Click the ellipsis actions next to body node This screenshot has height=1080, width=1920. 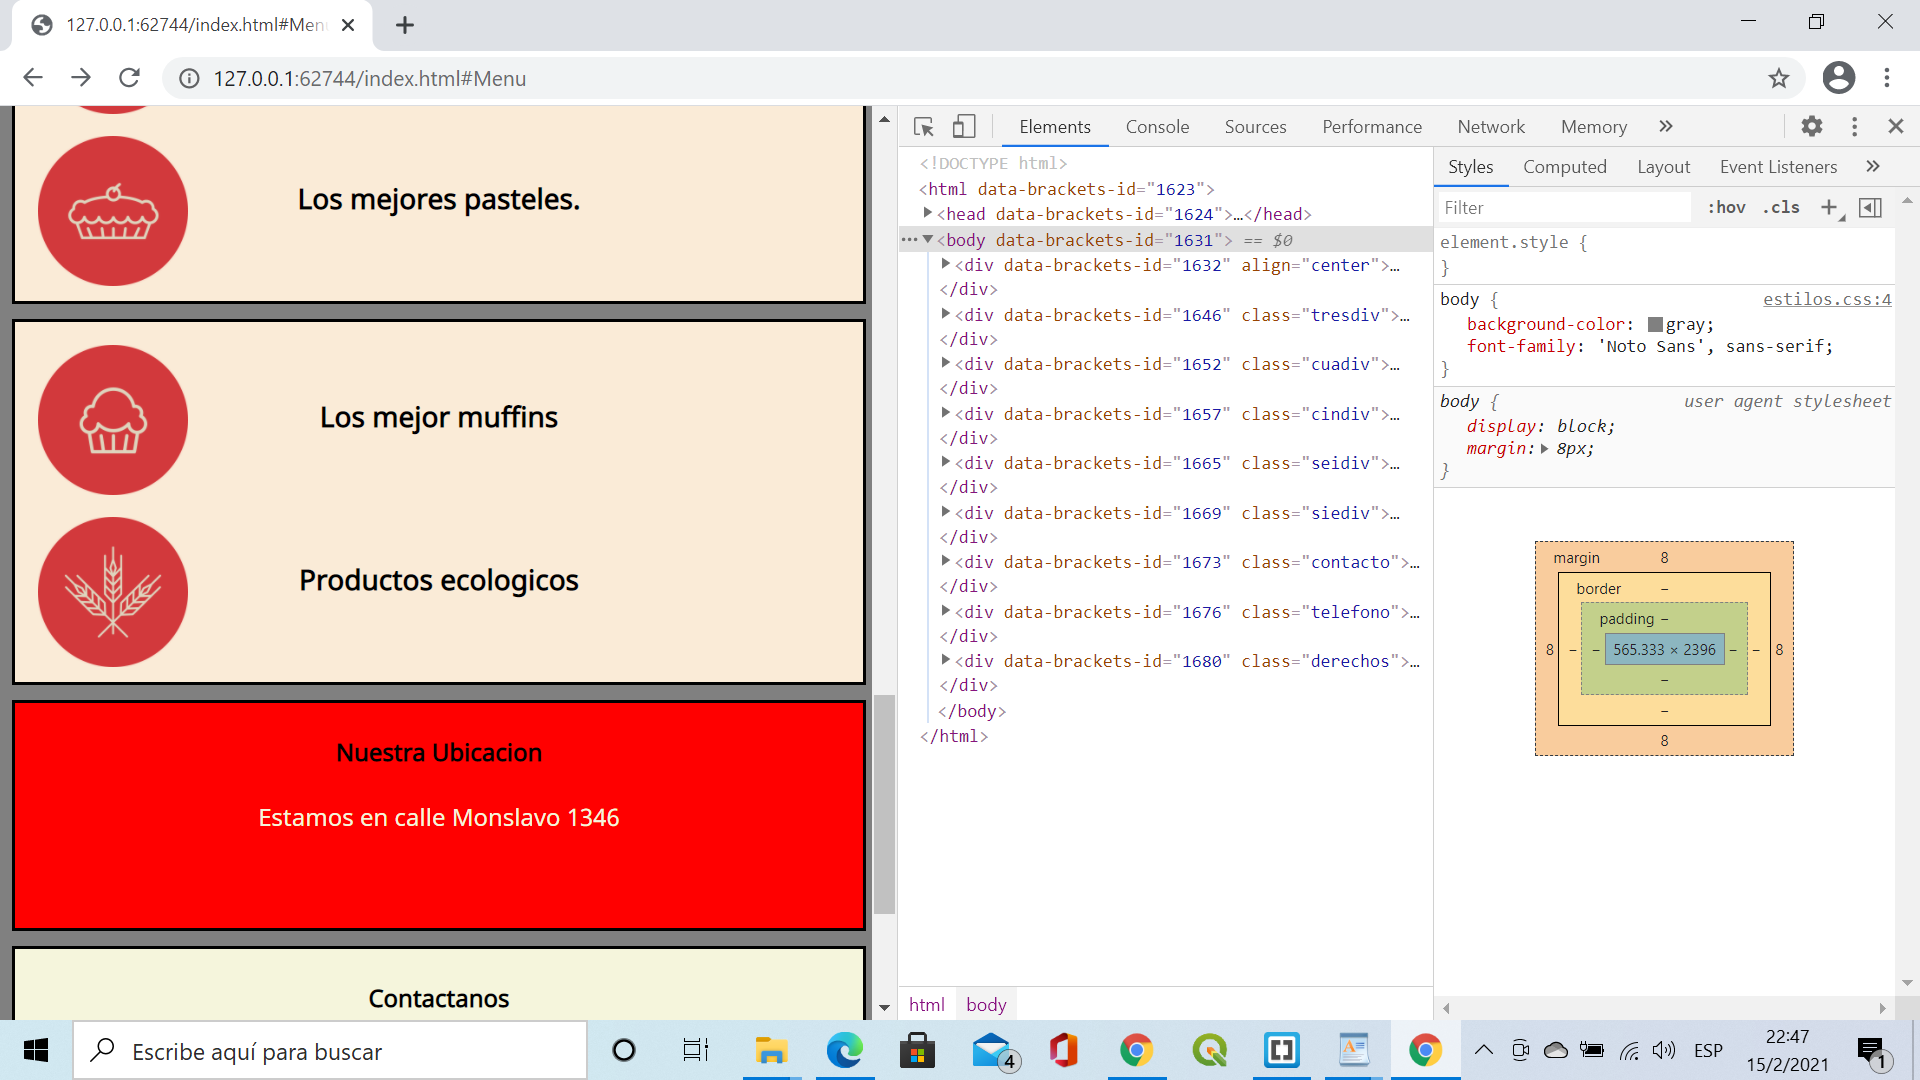coord(908,240)
